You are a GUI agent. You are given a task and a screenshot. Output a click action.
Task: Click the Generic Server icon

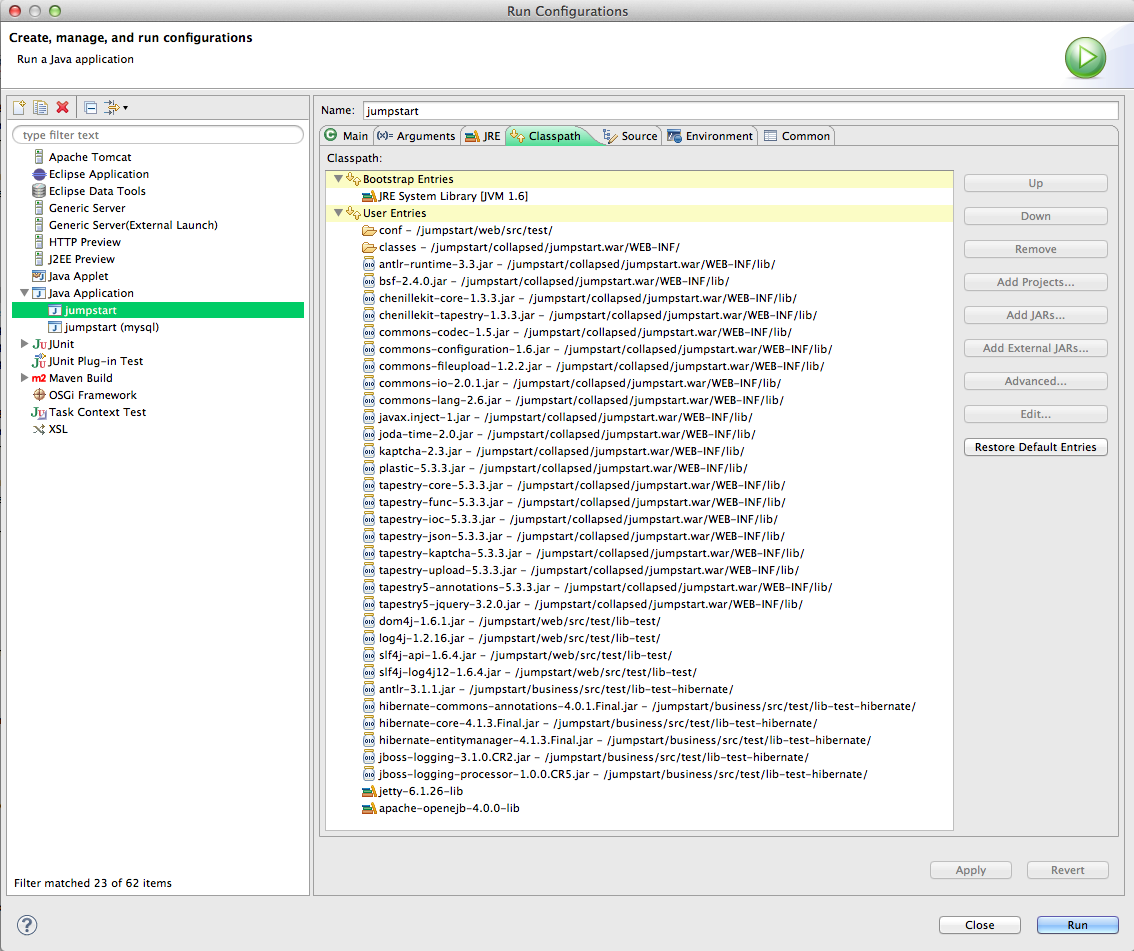[39, 208]
